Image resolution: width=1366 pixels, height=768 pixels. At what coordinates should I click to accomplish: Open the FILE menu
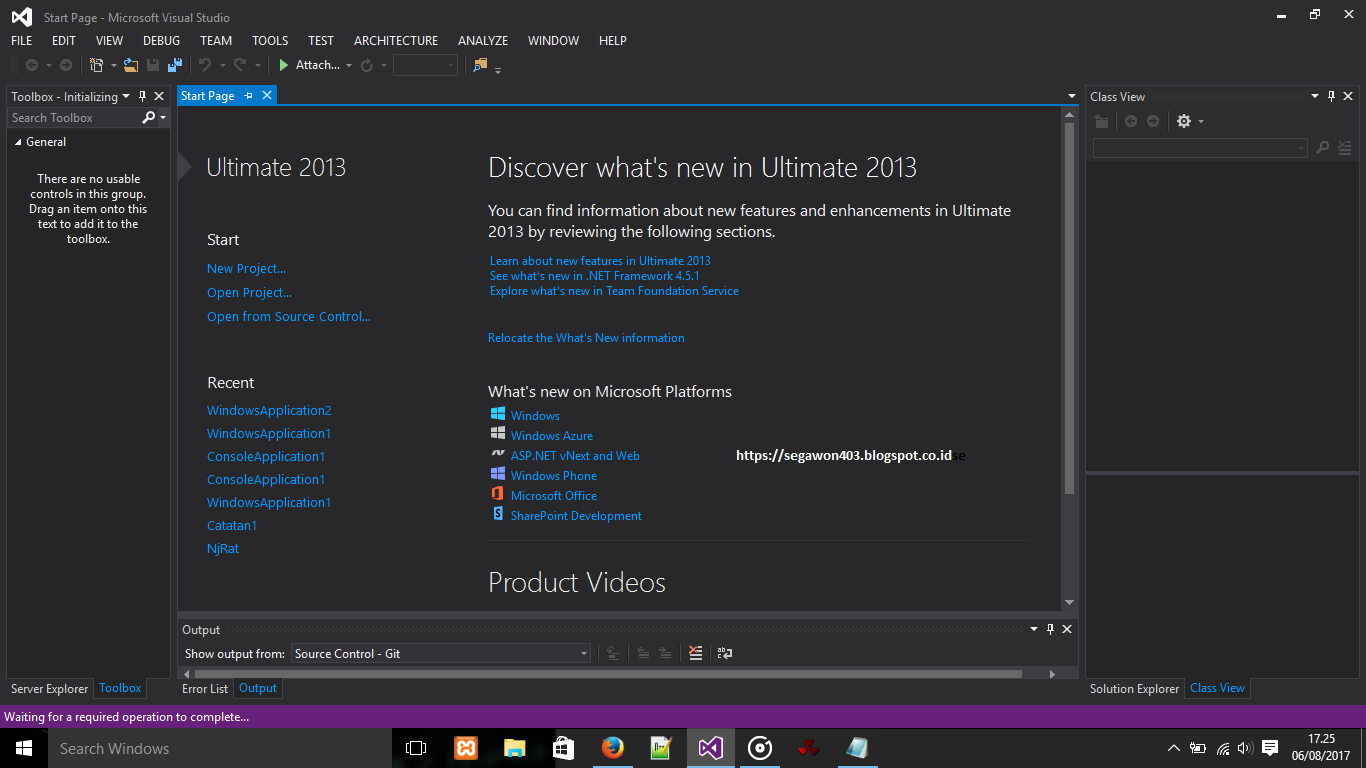coord(21,41)
